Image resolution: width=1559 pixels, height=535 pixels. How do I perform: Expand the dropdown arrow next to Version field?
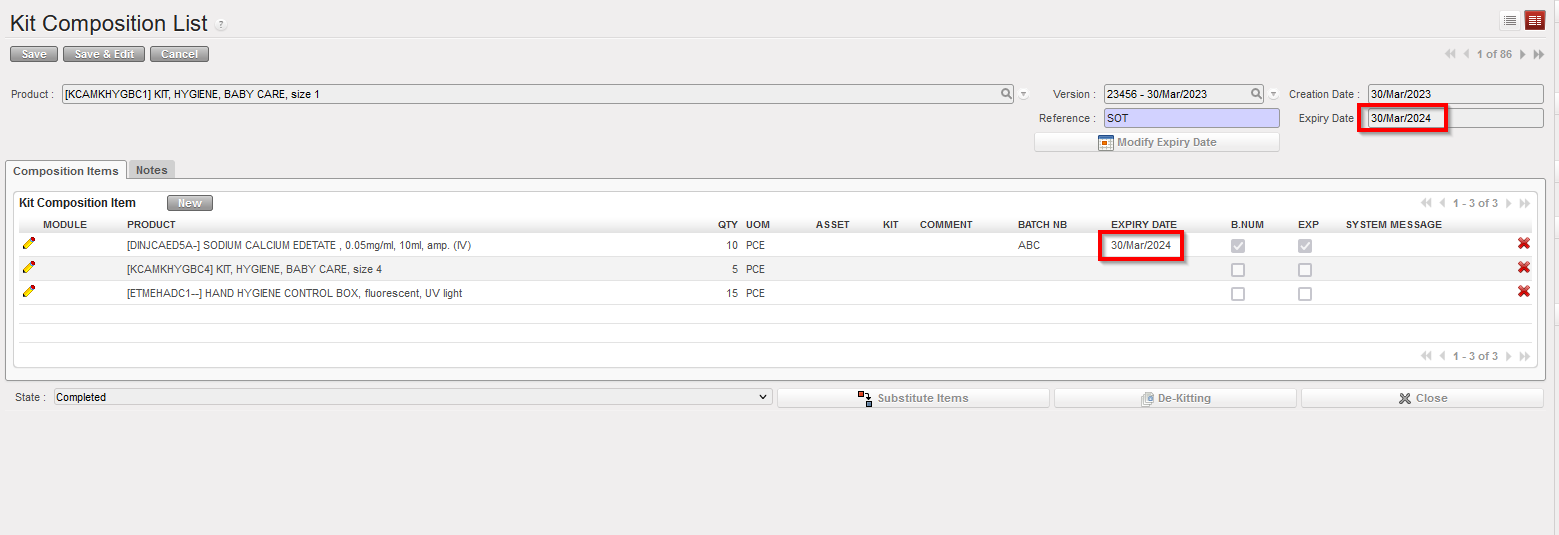coord(1273,95)
